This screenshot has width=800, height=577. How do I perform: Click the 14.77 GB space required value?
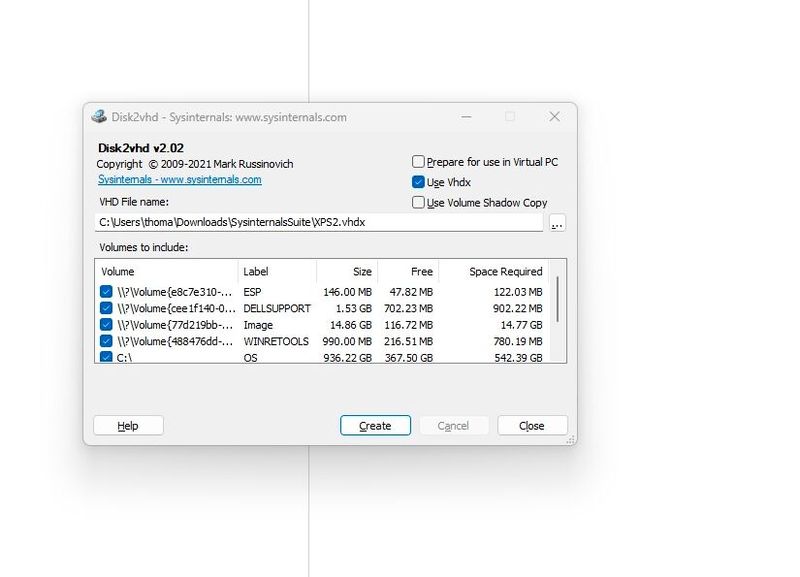click(x=521, y=324)
